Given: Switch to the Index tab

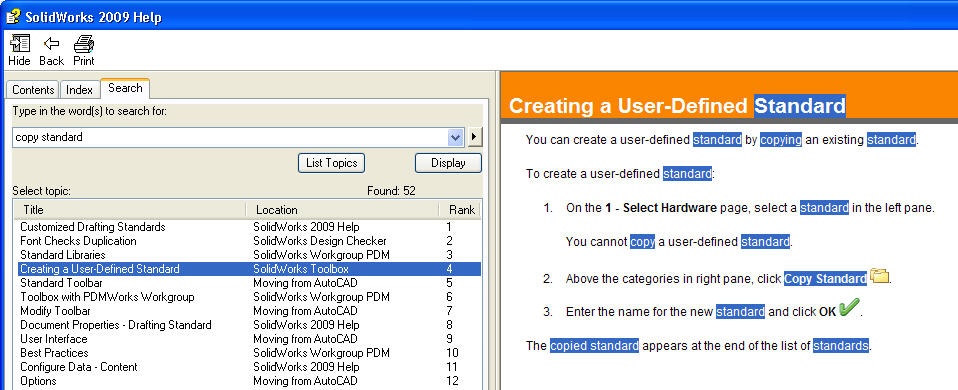Looking at the screenshot, I should (79, 90).
